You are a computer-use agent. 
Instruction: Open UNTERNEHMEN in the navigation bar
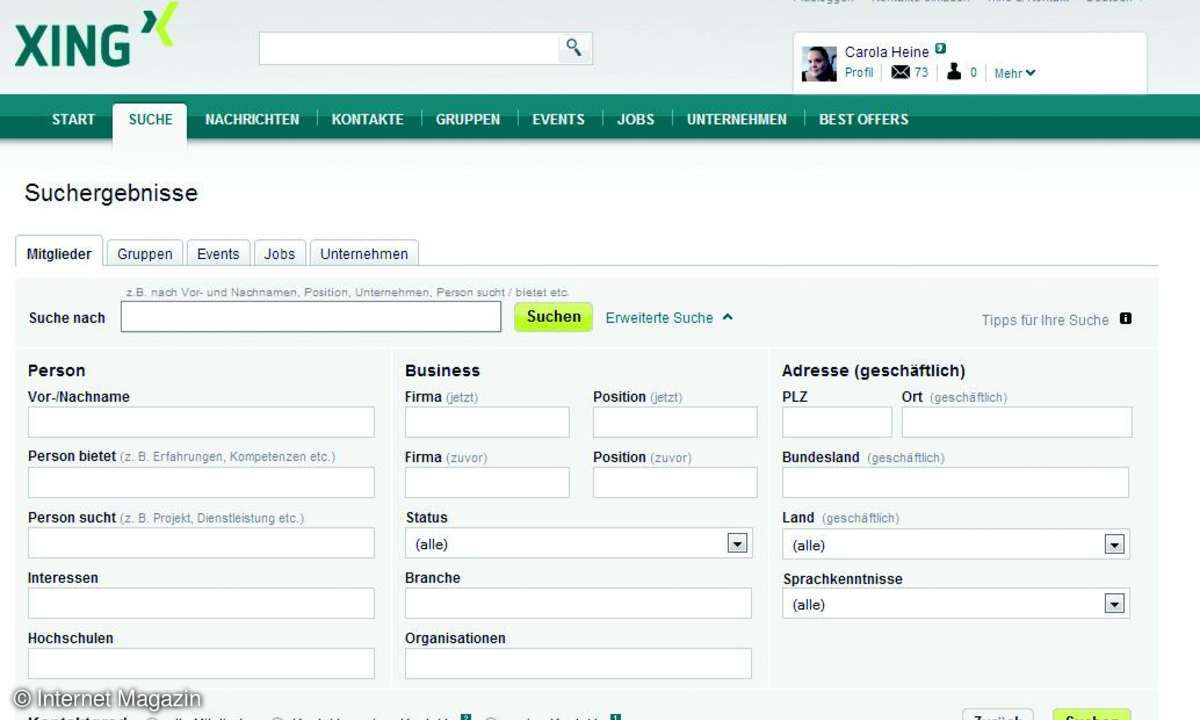pos(736,119)
